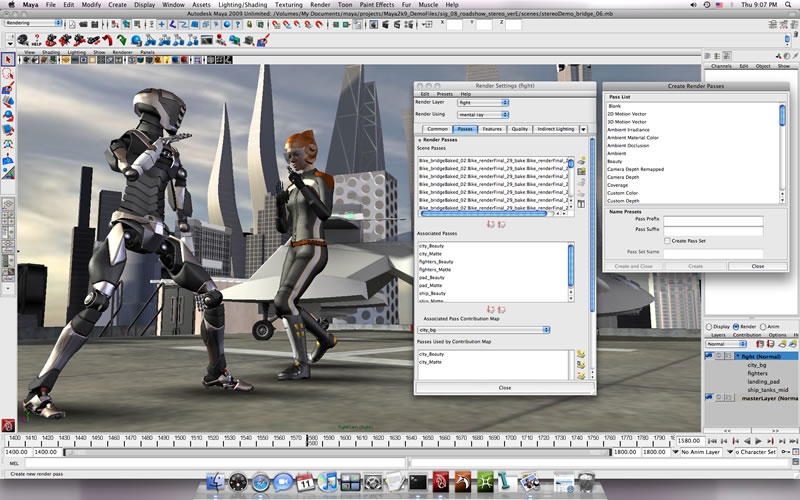Click Close in Render Settings window

pyautogui.click(x=505, y=388)
